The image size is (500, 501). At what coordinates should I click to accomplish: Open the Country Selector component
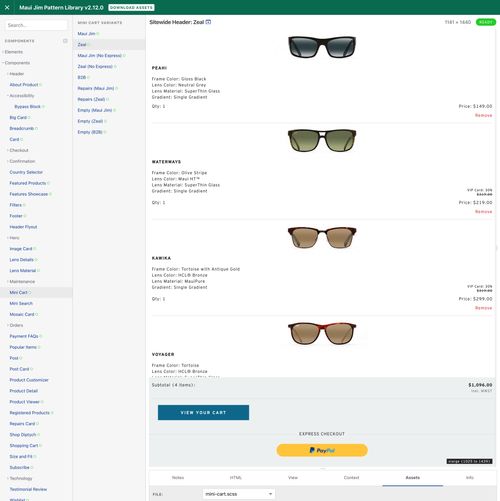pyautogui.click(x=26, y=172)
